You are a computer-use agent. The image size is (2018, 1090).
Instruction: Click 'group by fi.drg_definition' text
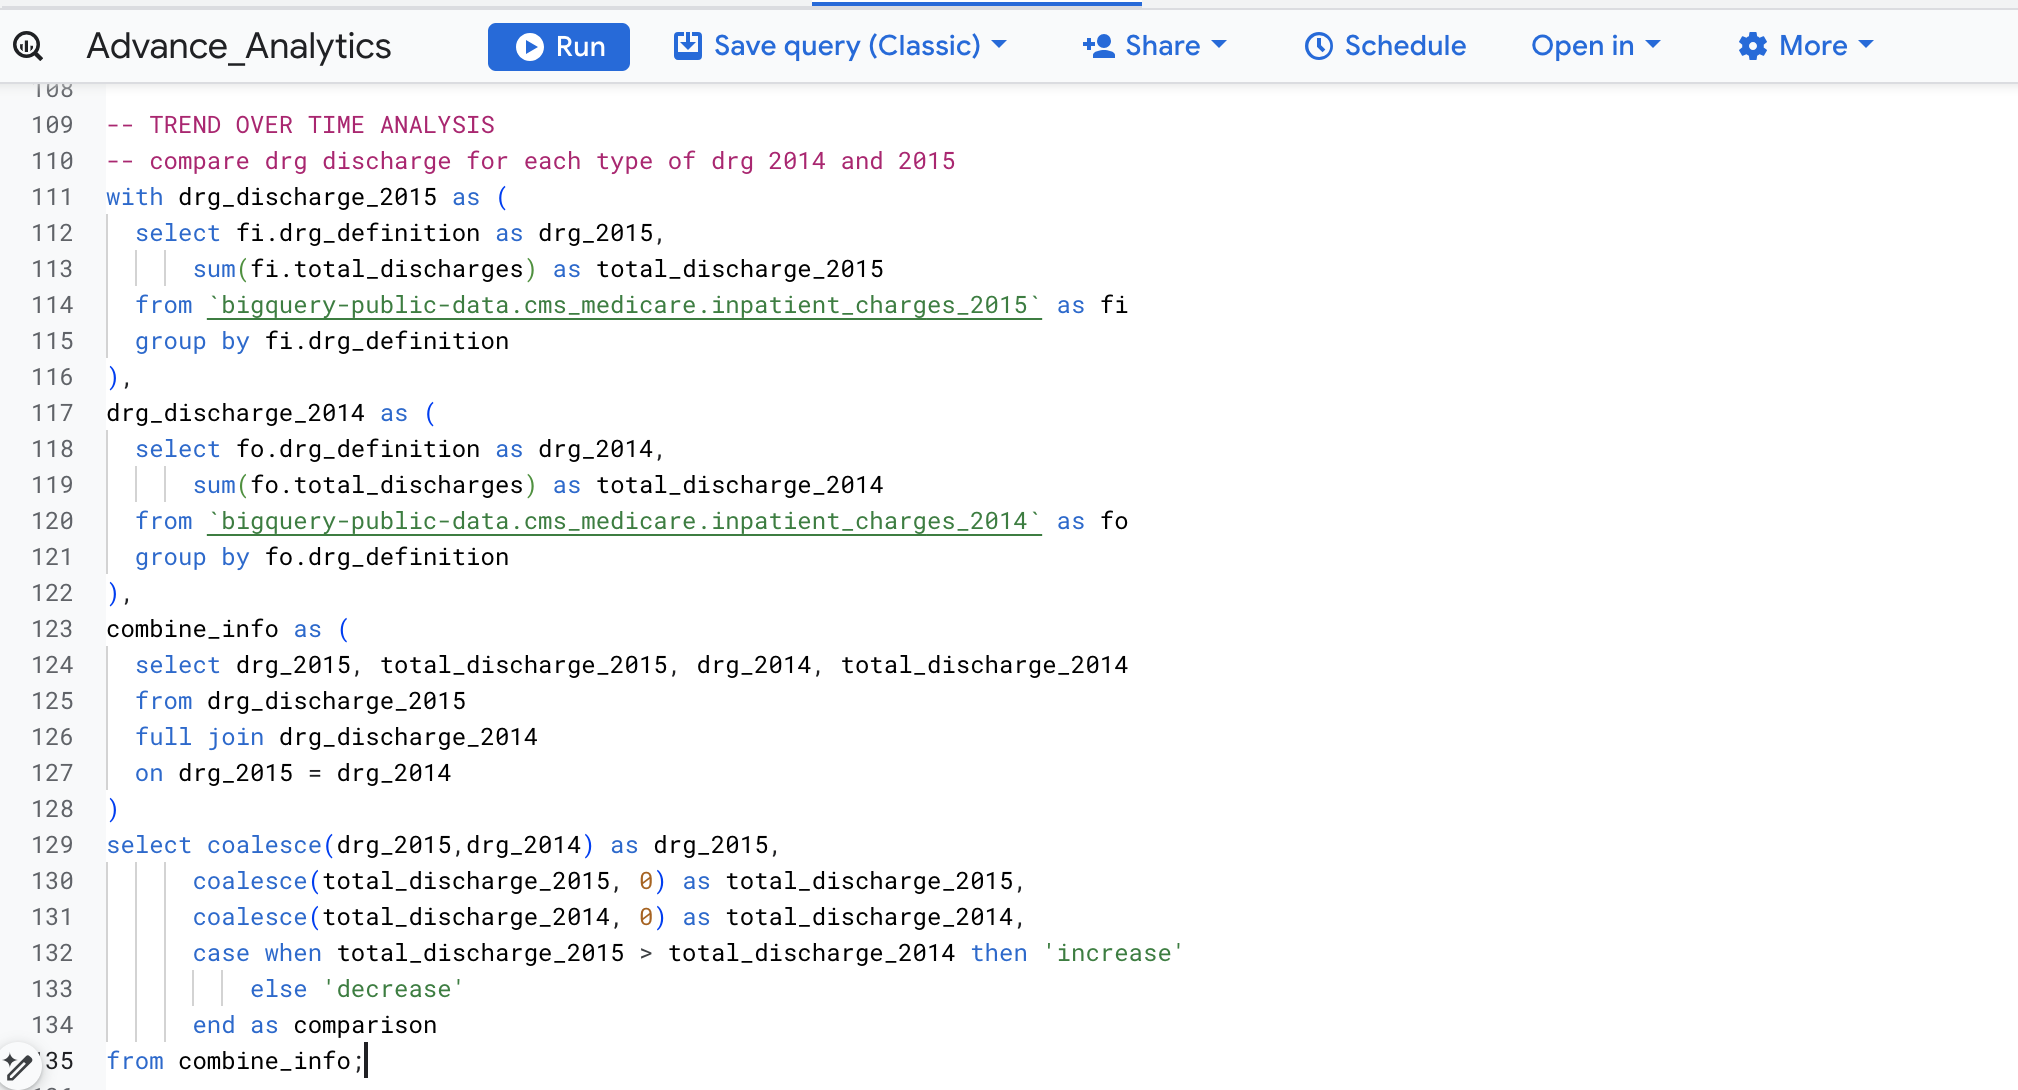tap(322, 341)
